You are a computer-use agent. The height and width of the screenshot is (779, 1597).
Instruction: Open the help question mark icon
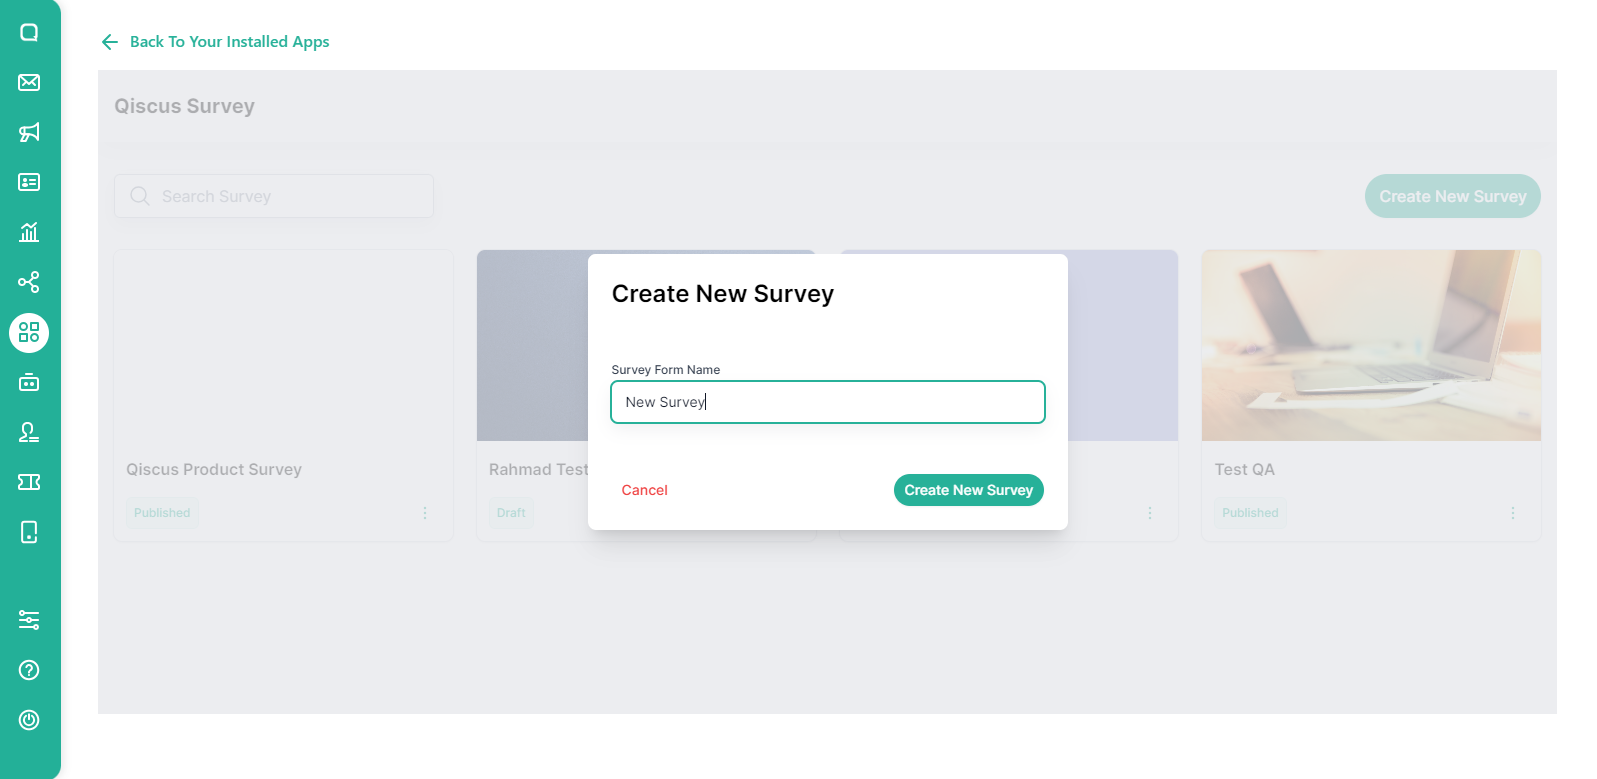tap(29, 670)
